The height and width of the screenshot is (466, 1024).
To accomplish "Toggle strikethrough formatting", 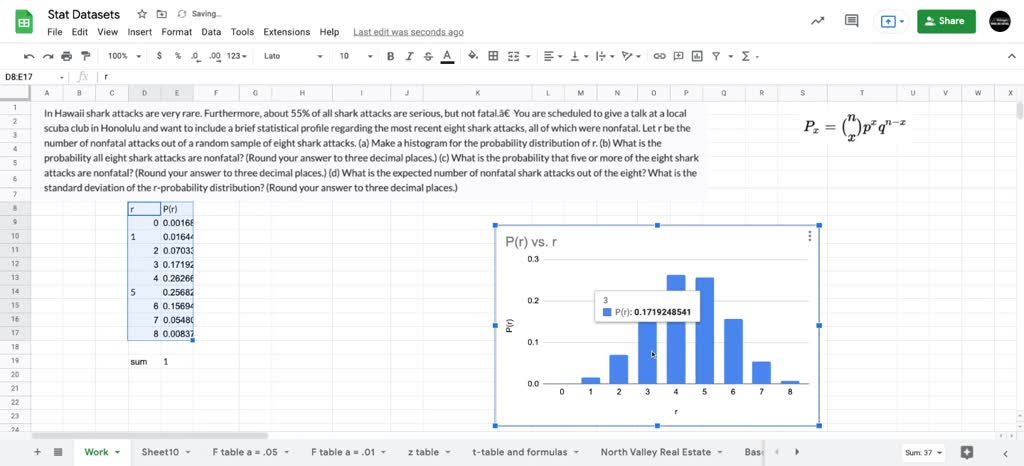I will tap(427, 56).
